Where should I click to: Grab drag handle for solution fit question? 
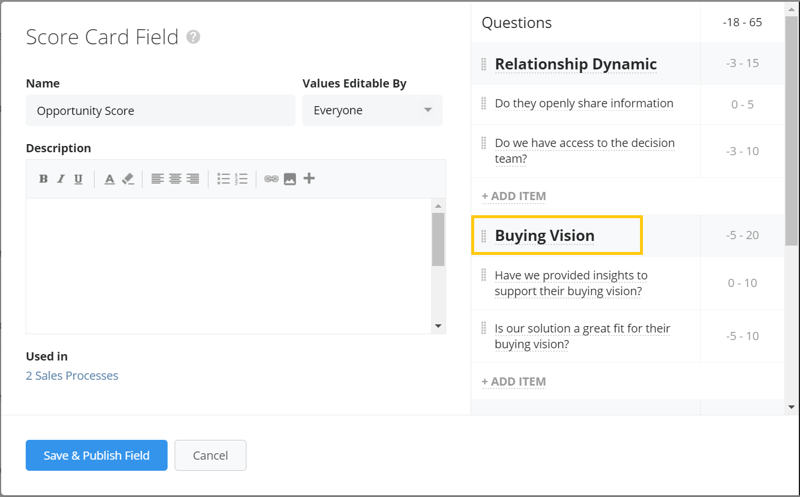tap(484, 328)
